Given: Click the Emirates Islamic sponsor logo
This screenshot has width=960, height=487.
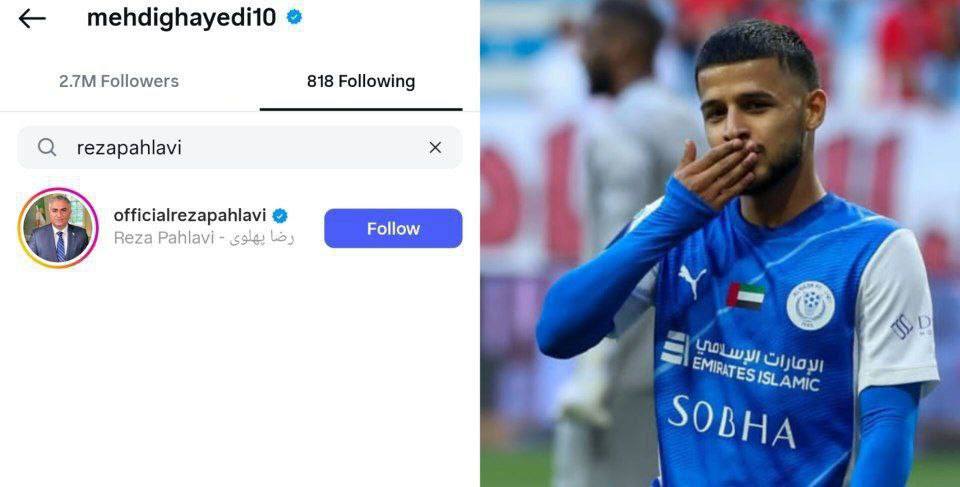Looking at the screenshot, I should point(742,360).
